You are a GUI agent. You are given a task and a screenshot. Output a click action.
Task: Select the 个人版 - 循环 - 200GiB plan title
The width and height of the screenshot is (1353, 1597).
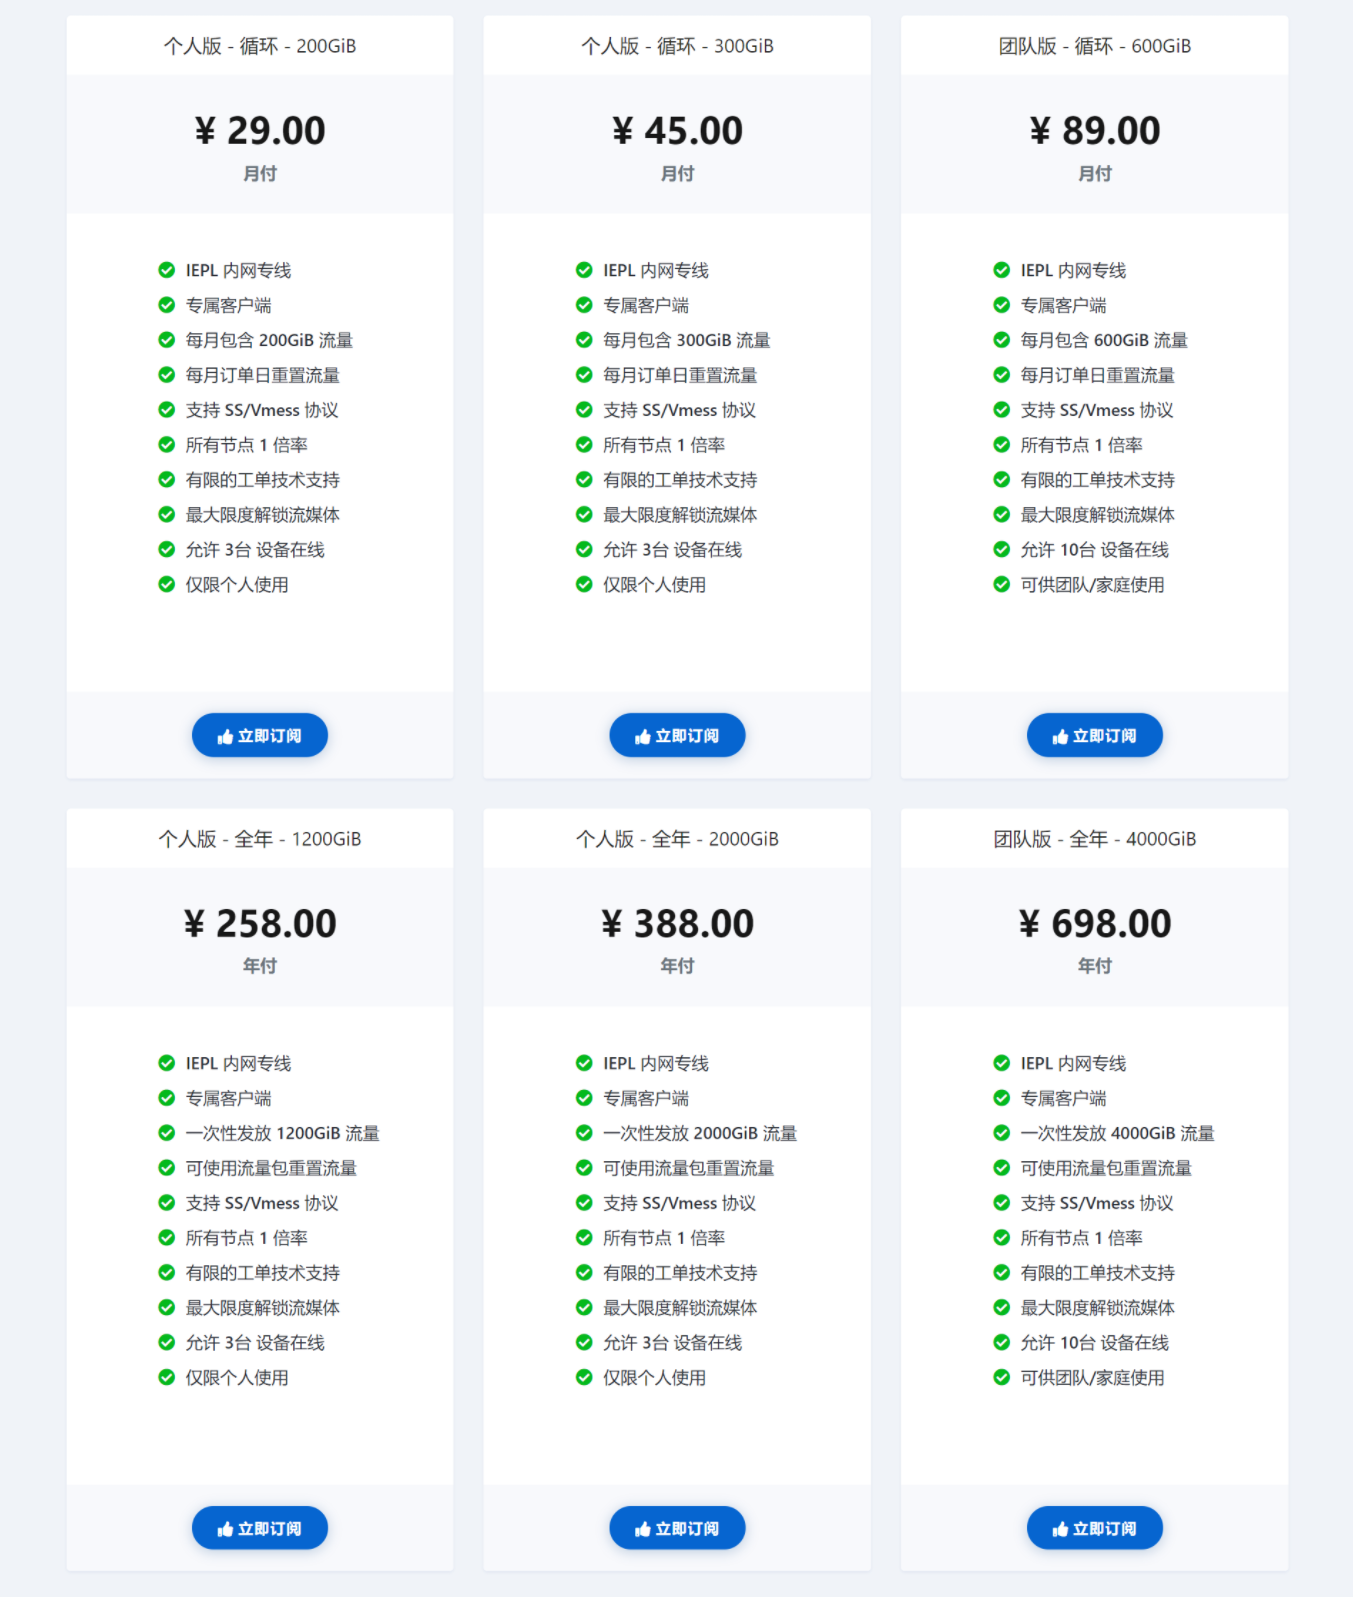260,46
